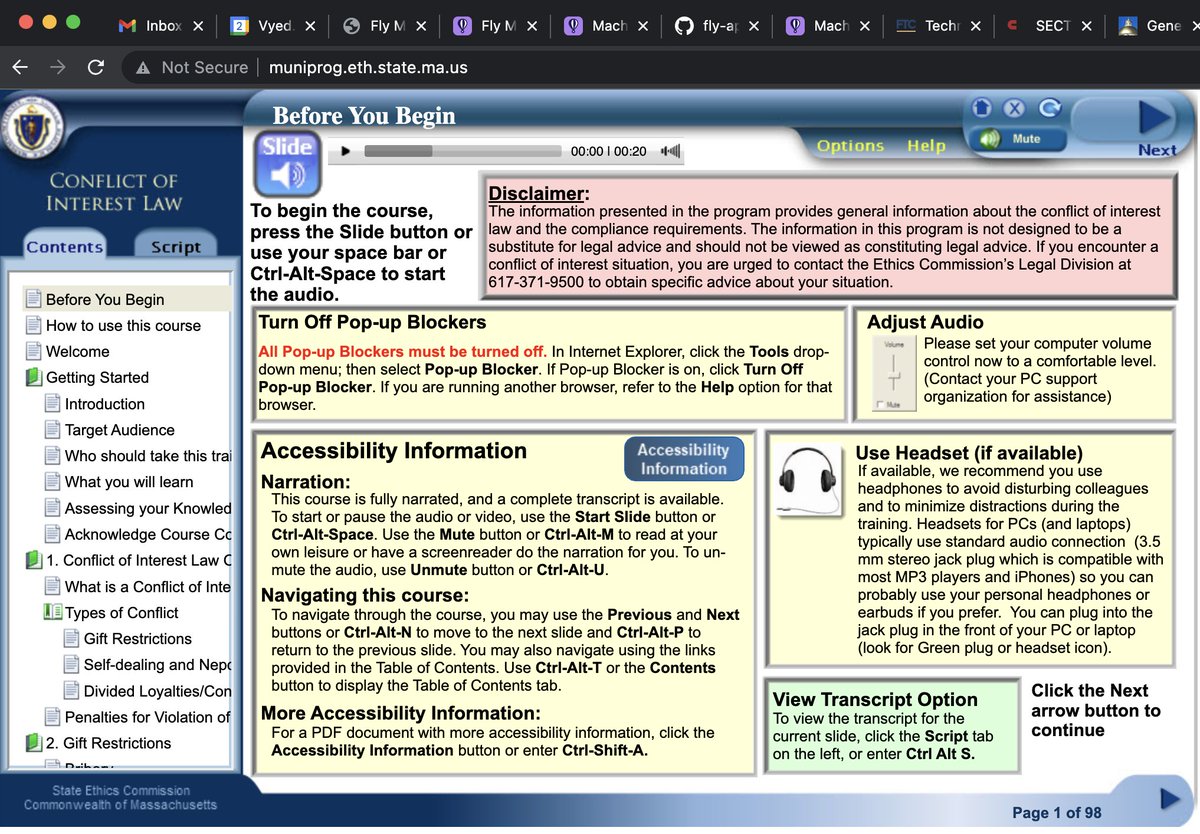Open the Help menu

[926, 146]
